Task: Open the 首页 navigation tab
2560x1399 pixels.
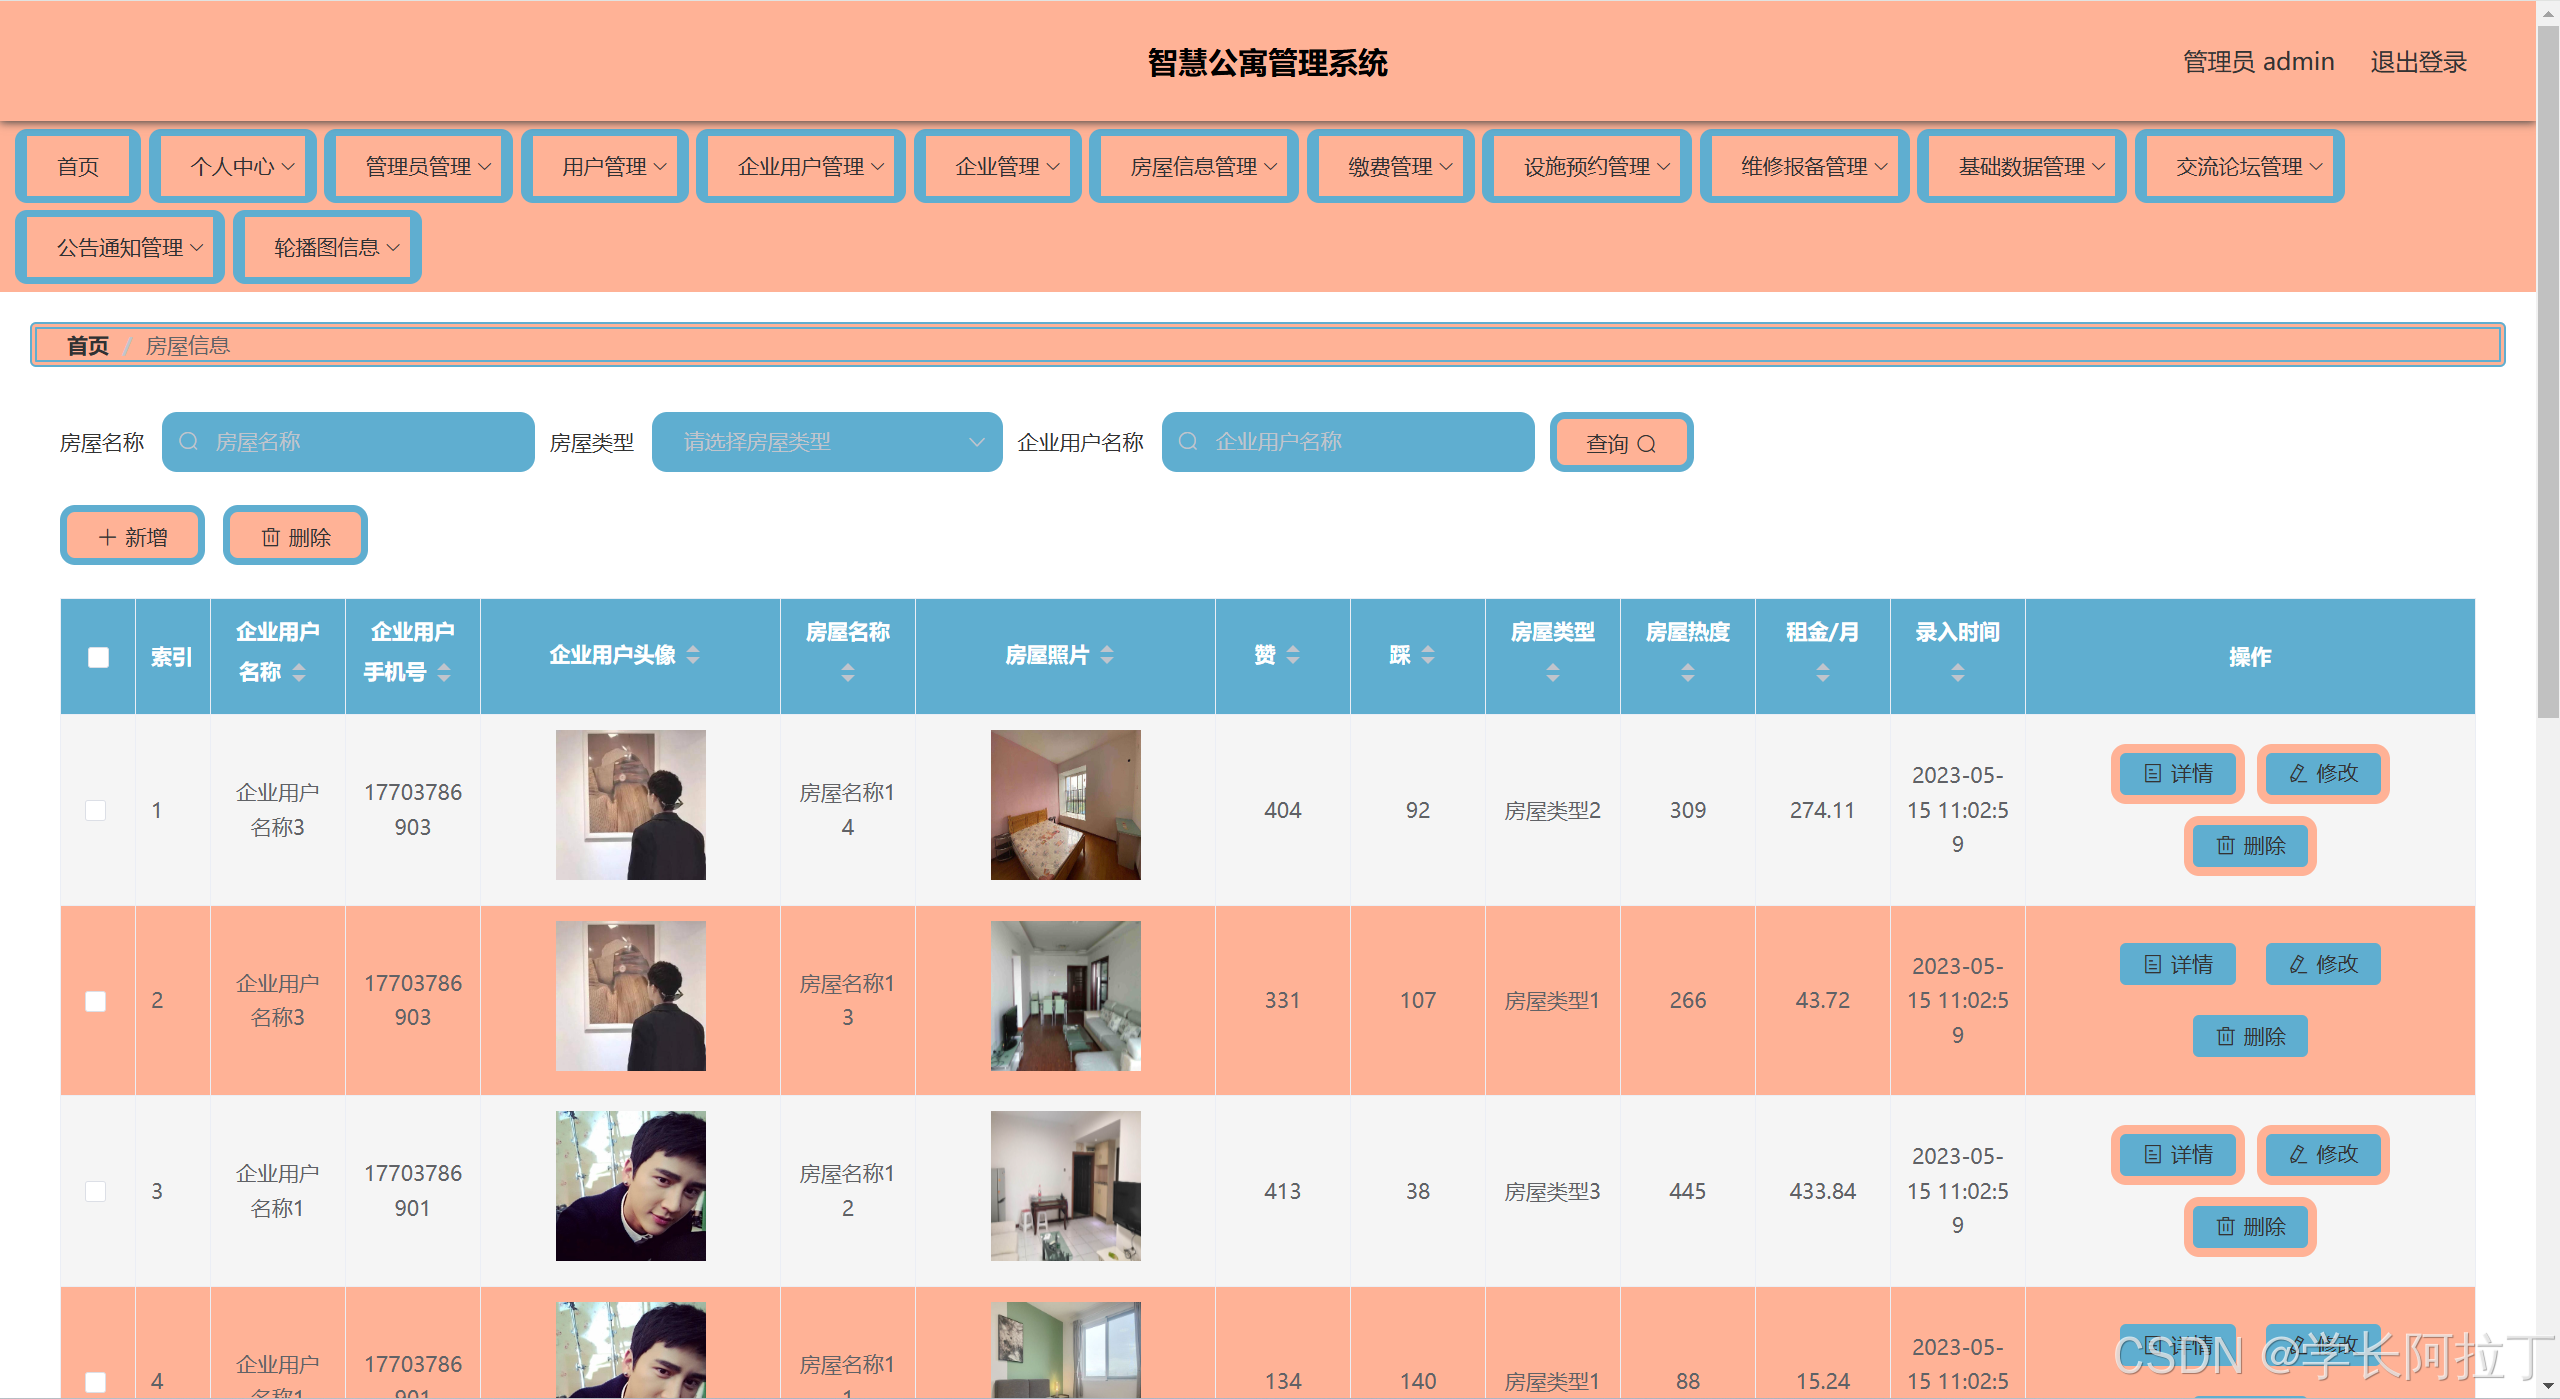Action: (77, 166)
